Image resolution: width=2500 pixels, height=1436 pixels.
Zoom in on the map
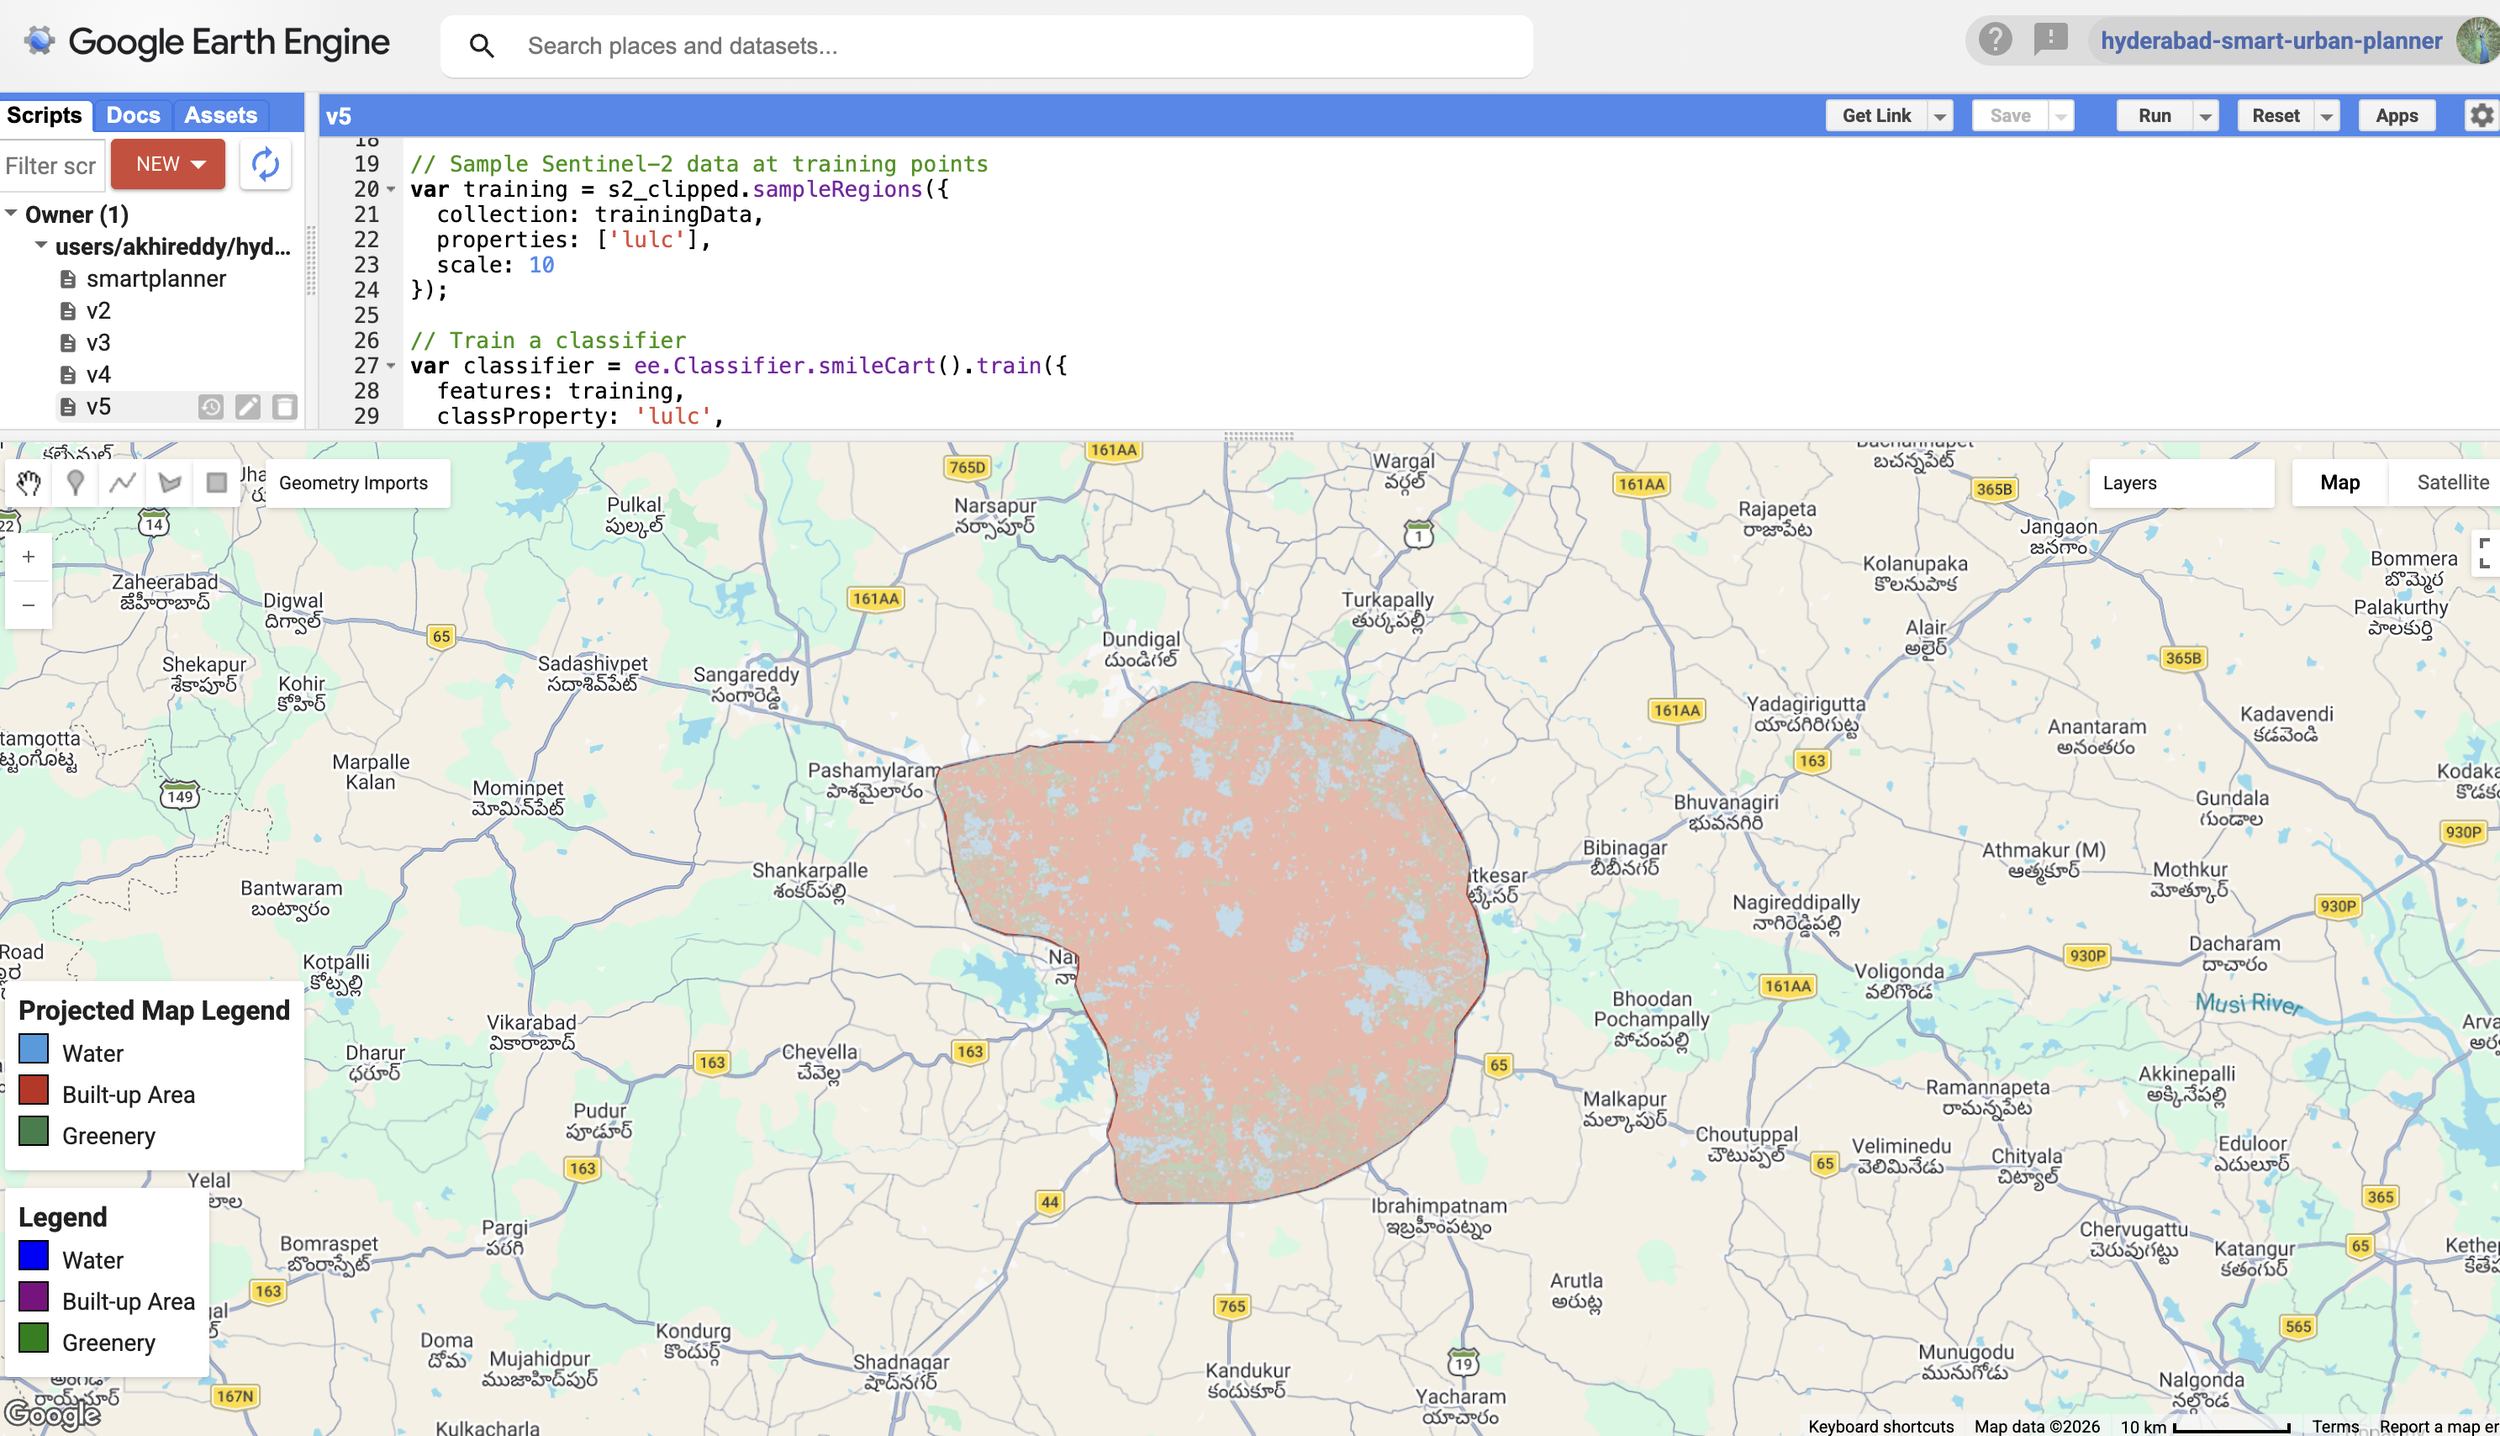28,557
